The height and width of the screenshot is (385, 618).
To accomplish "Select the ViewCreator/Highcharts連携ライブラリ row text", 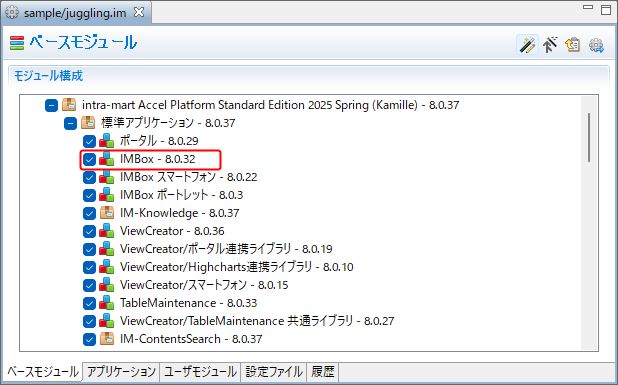I will pyautogui.click(x=236, y=267).
